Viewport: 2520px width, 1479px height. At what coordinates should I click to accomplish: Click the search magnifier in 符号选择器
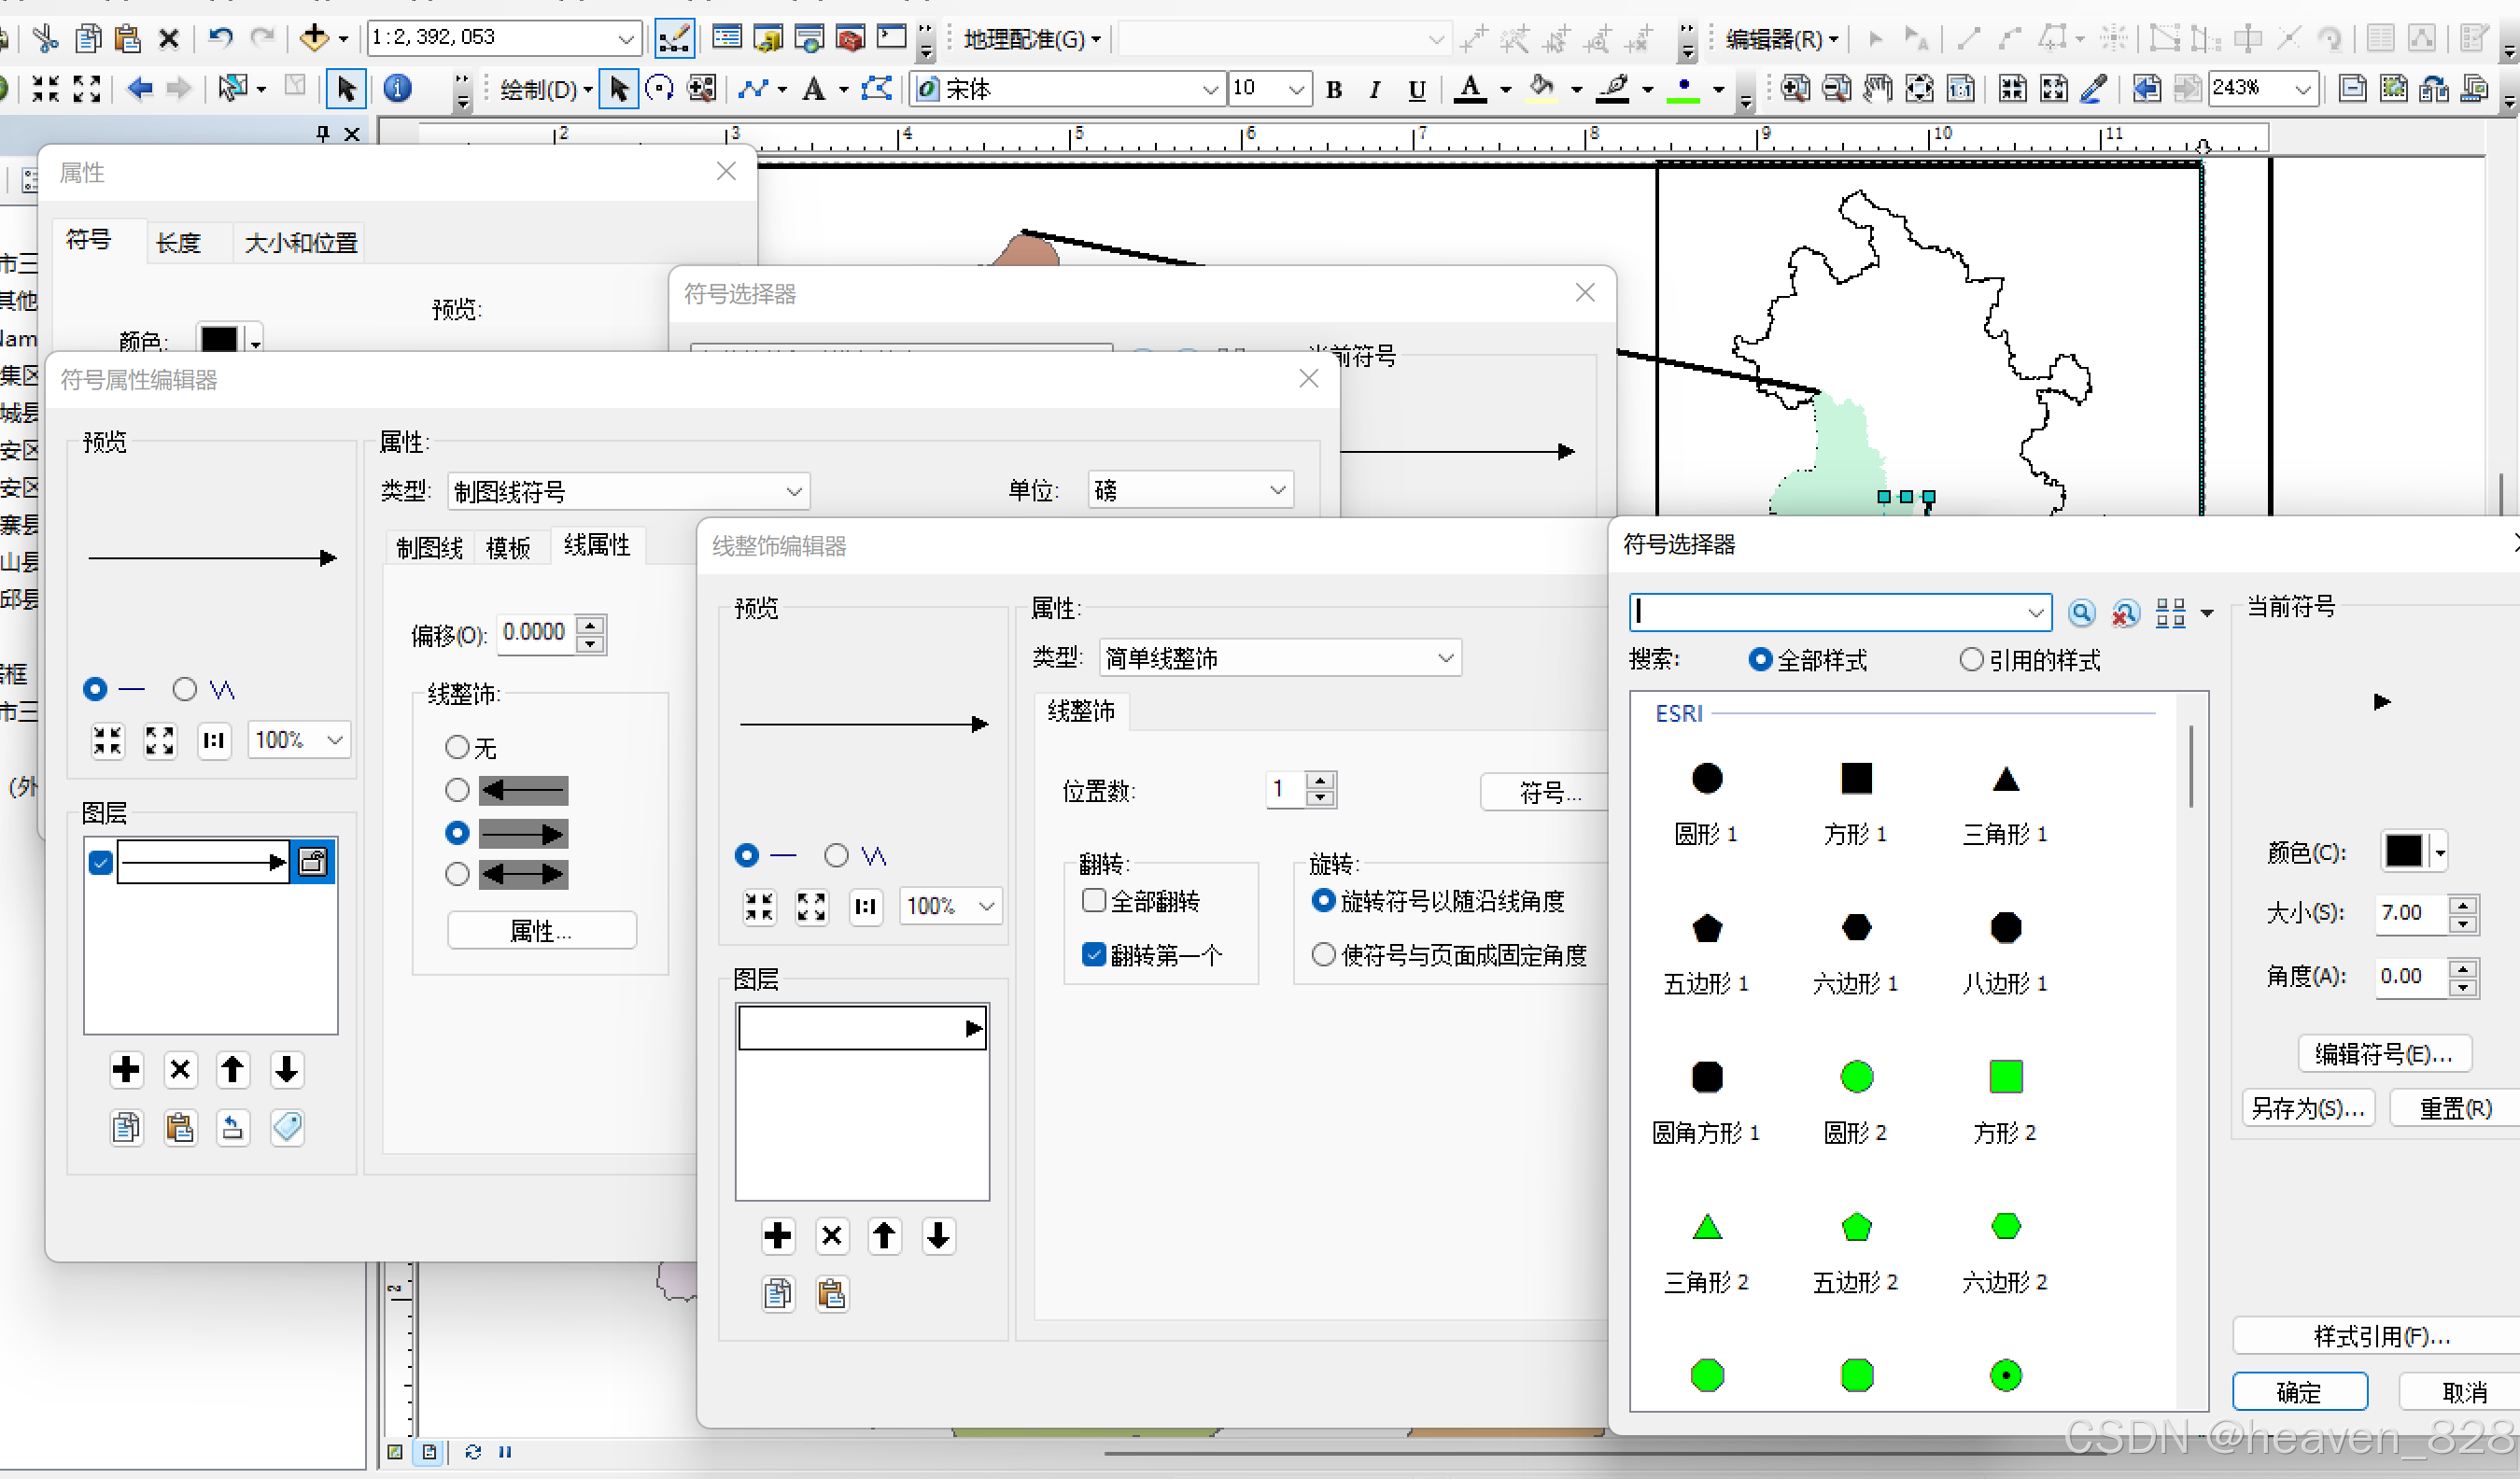pyautogui.click(x=2081, y=613)
